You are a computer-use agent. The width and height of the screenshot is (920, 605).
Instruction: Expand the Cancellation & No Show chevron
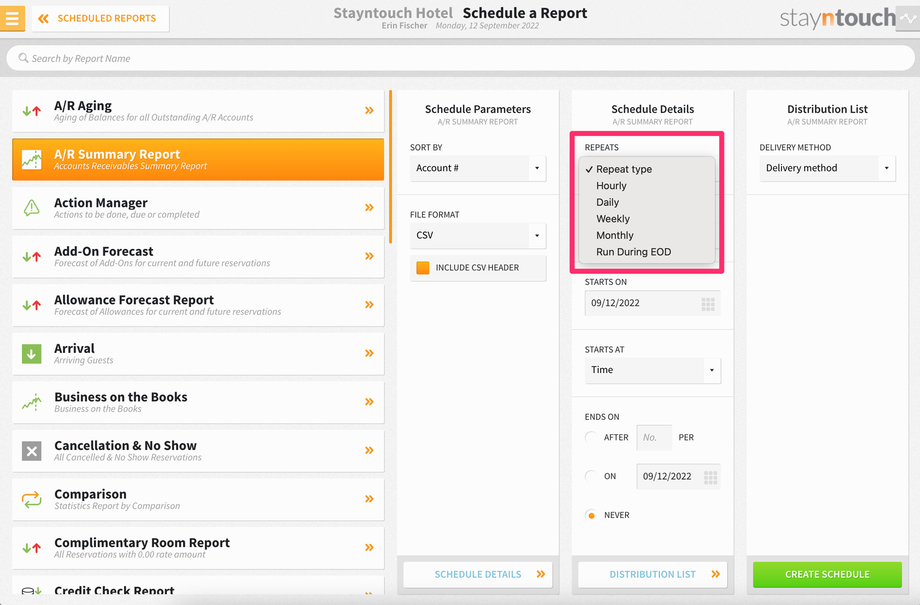coord(369,450)
